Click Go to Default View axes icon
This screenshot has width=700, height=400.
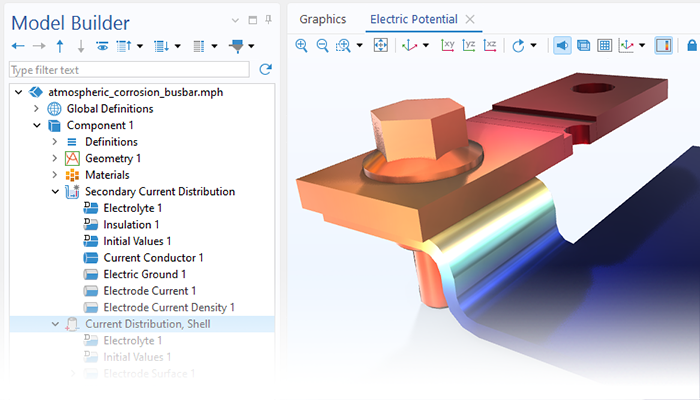(x=409, y=45)
